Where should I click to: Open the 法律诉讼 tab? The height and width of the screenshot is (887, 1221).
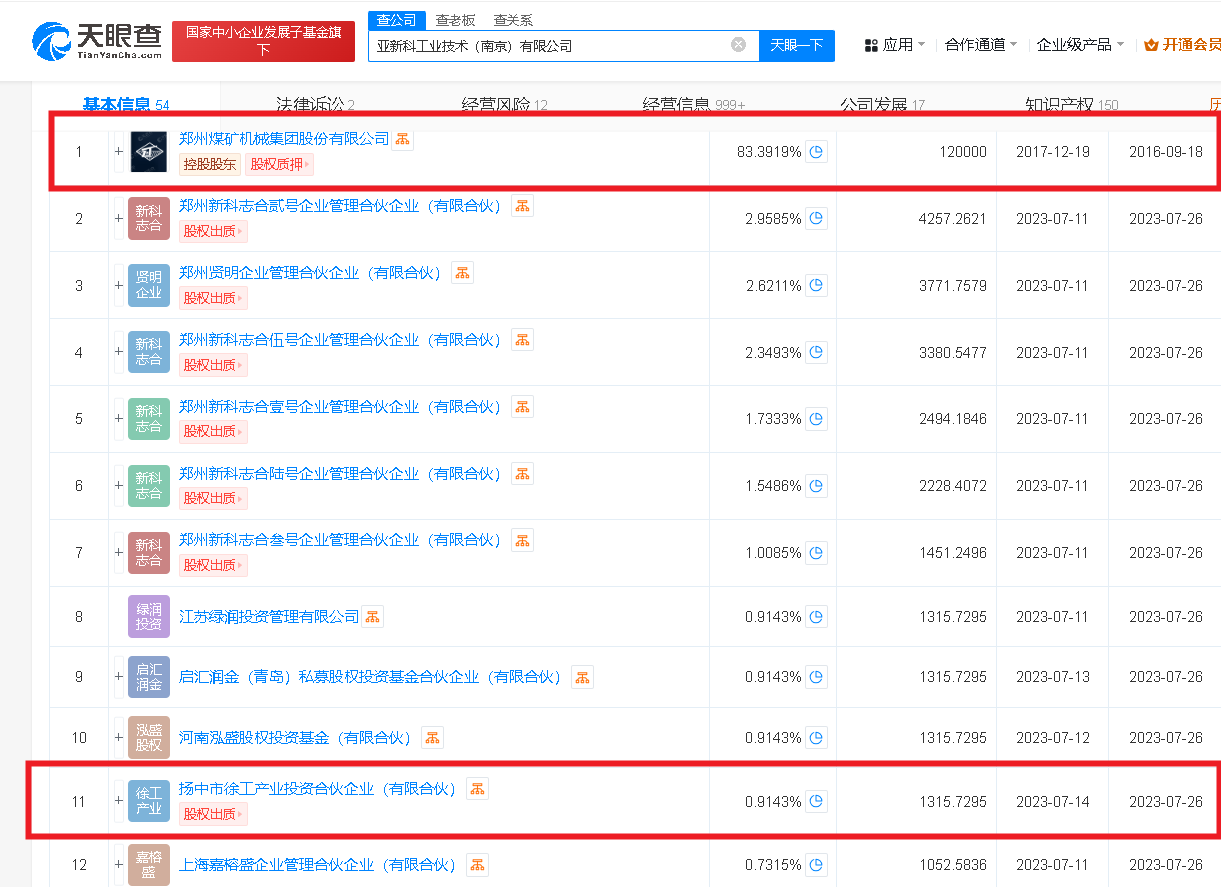[x=315, y=104]
